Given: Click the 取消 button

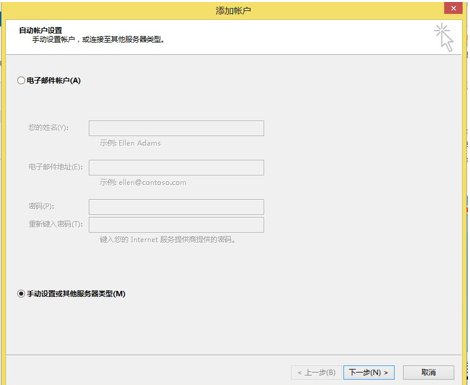Looking at the screenshot, I should tap(428, 372).
